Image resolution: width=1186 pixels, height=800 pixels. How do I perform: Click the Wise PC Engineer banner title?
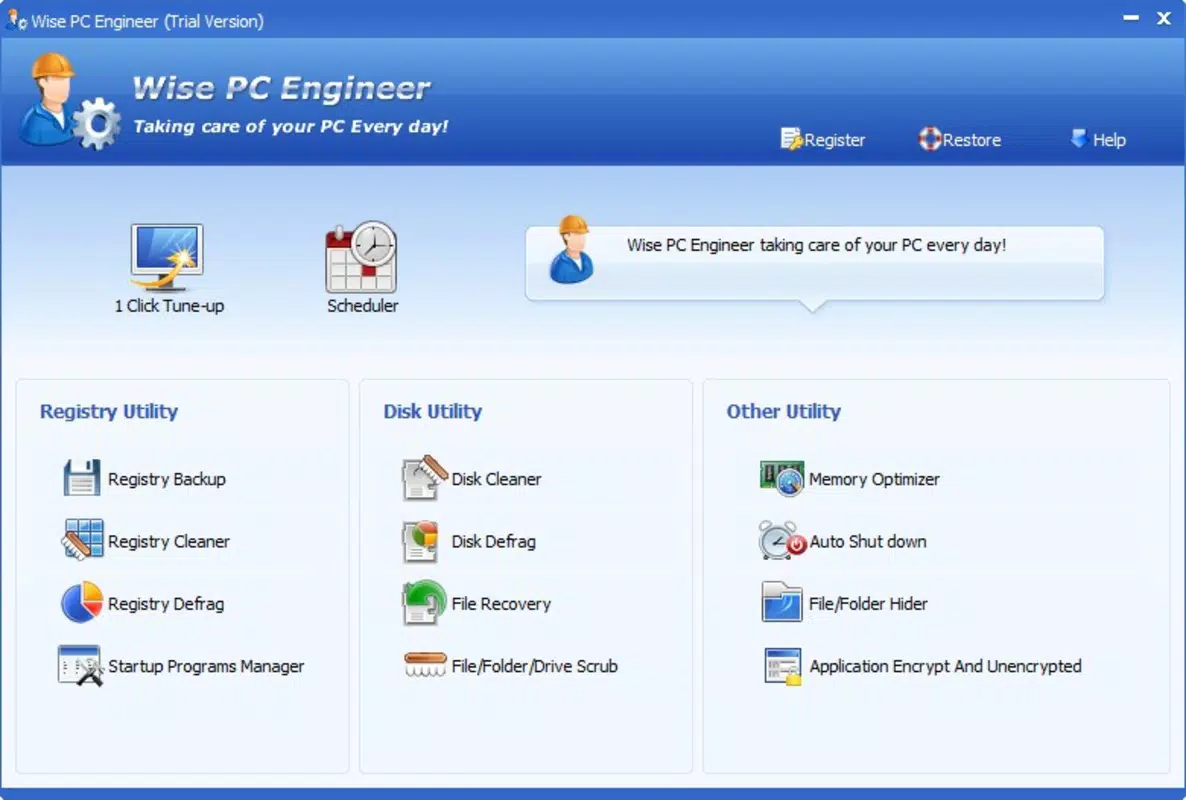[281, 88]
